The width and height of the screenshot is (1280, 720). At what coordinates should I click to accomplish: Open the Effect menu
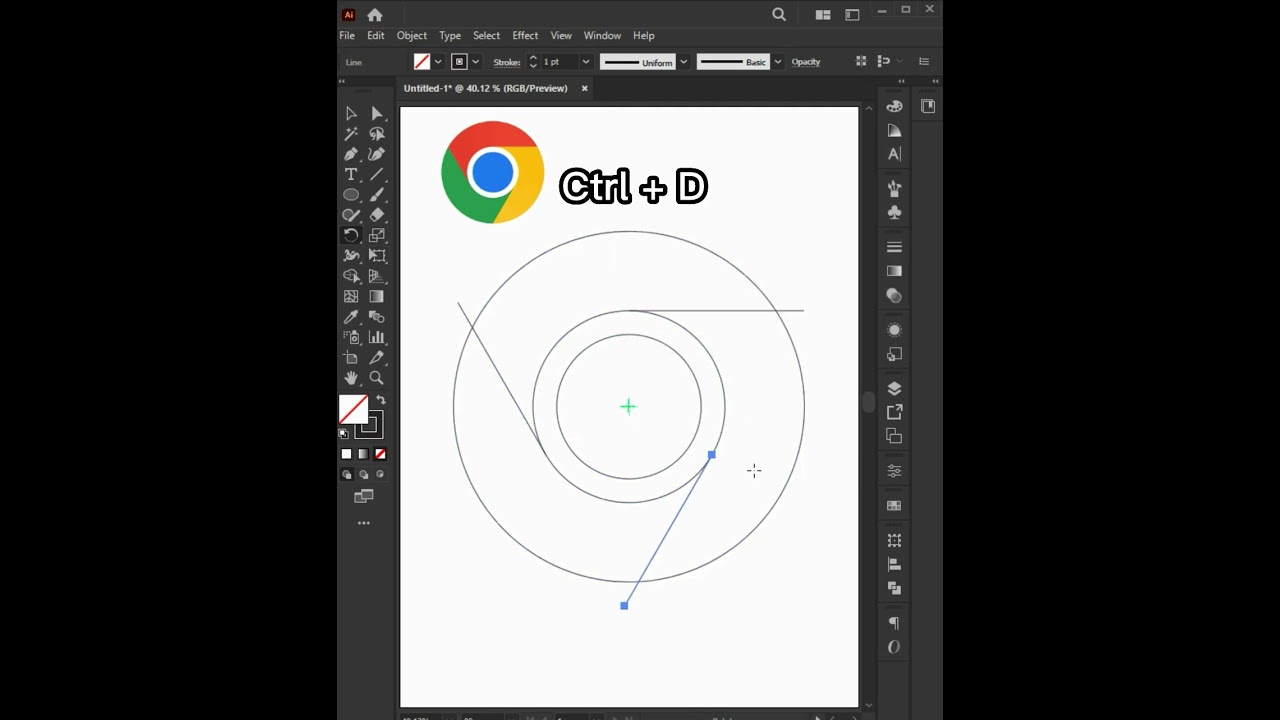pos(525,35)
